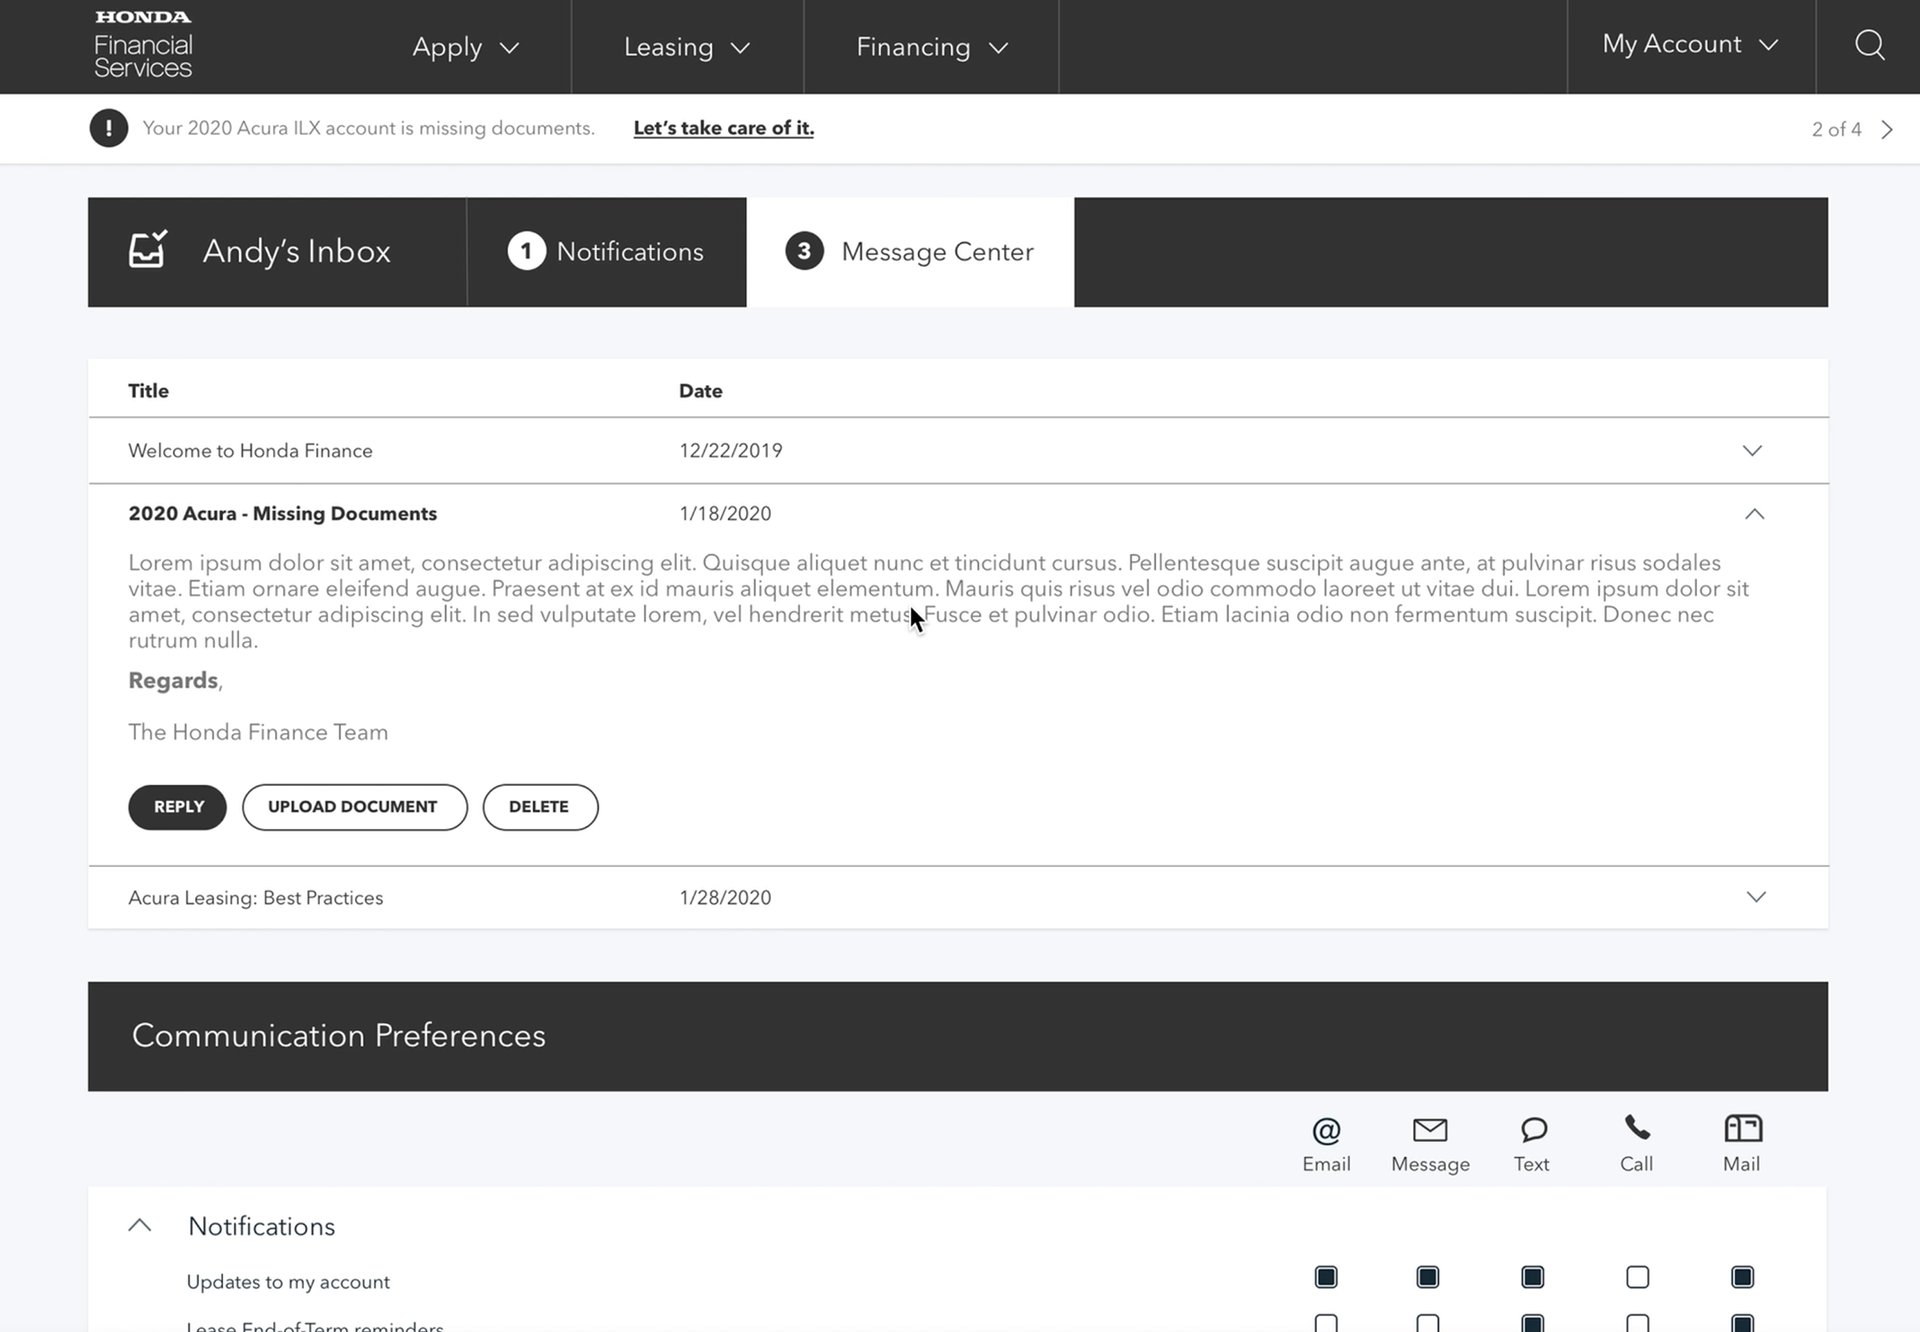Image resolution: width=1920 pixels, height=1332 pixels.
Task: Click the Text speech bubble icon
Action: 1533,1130
